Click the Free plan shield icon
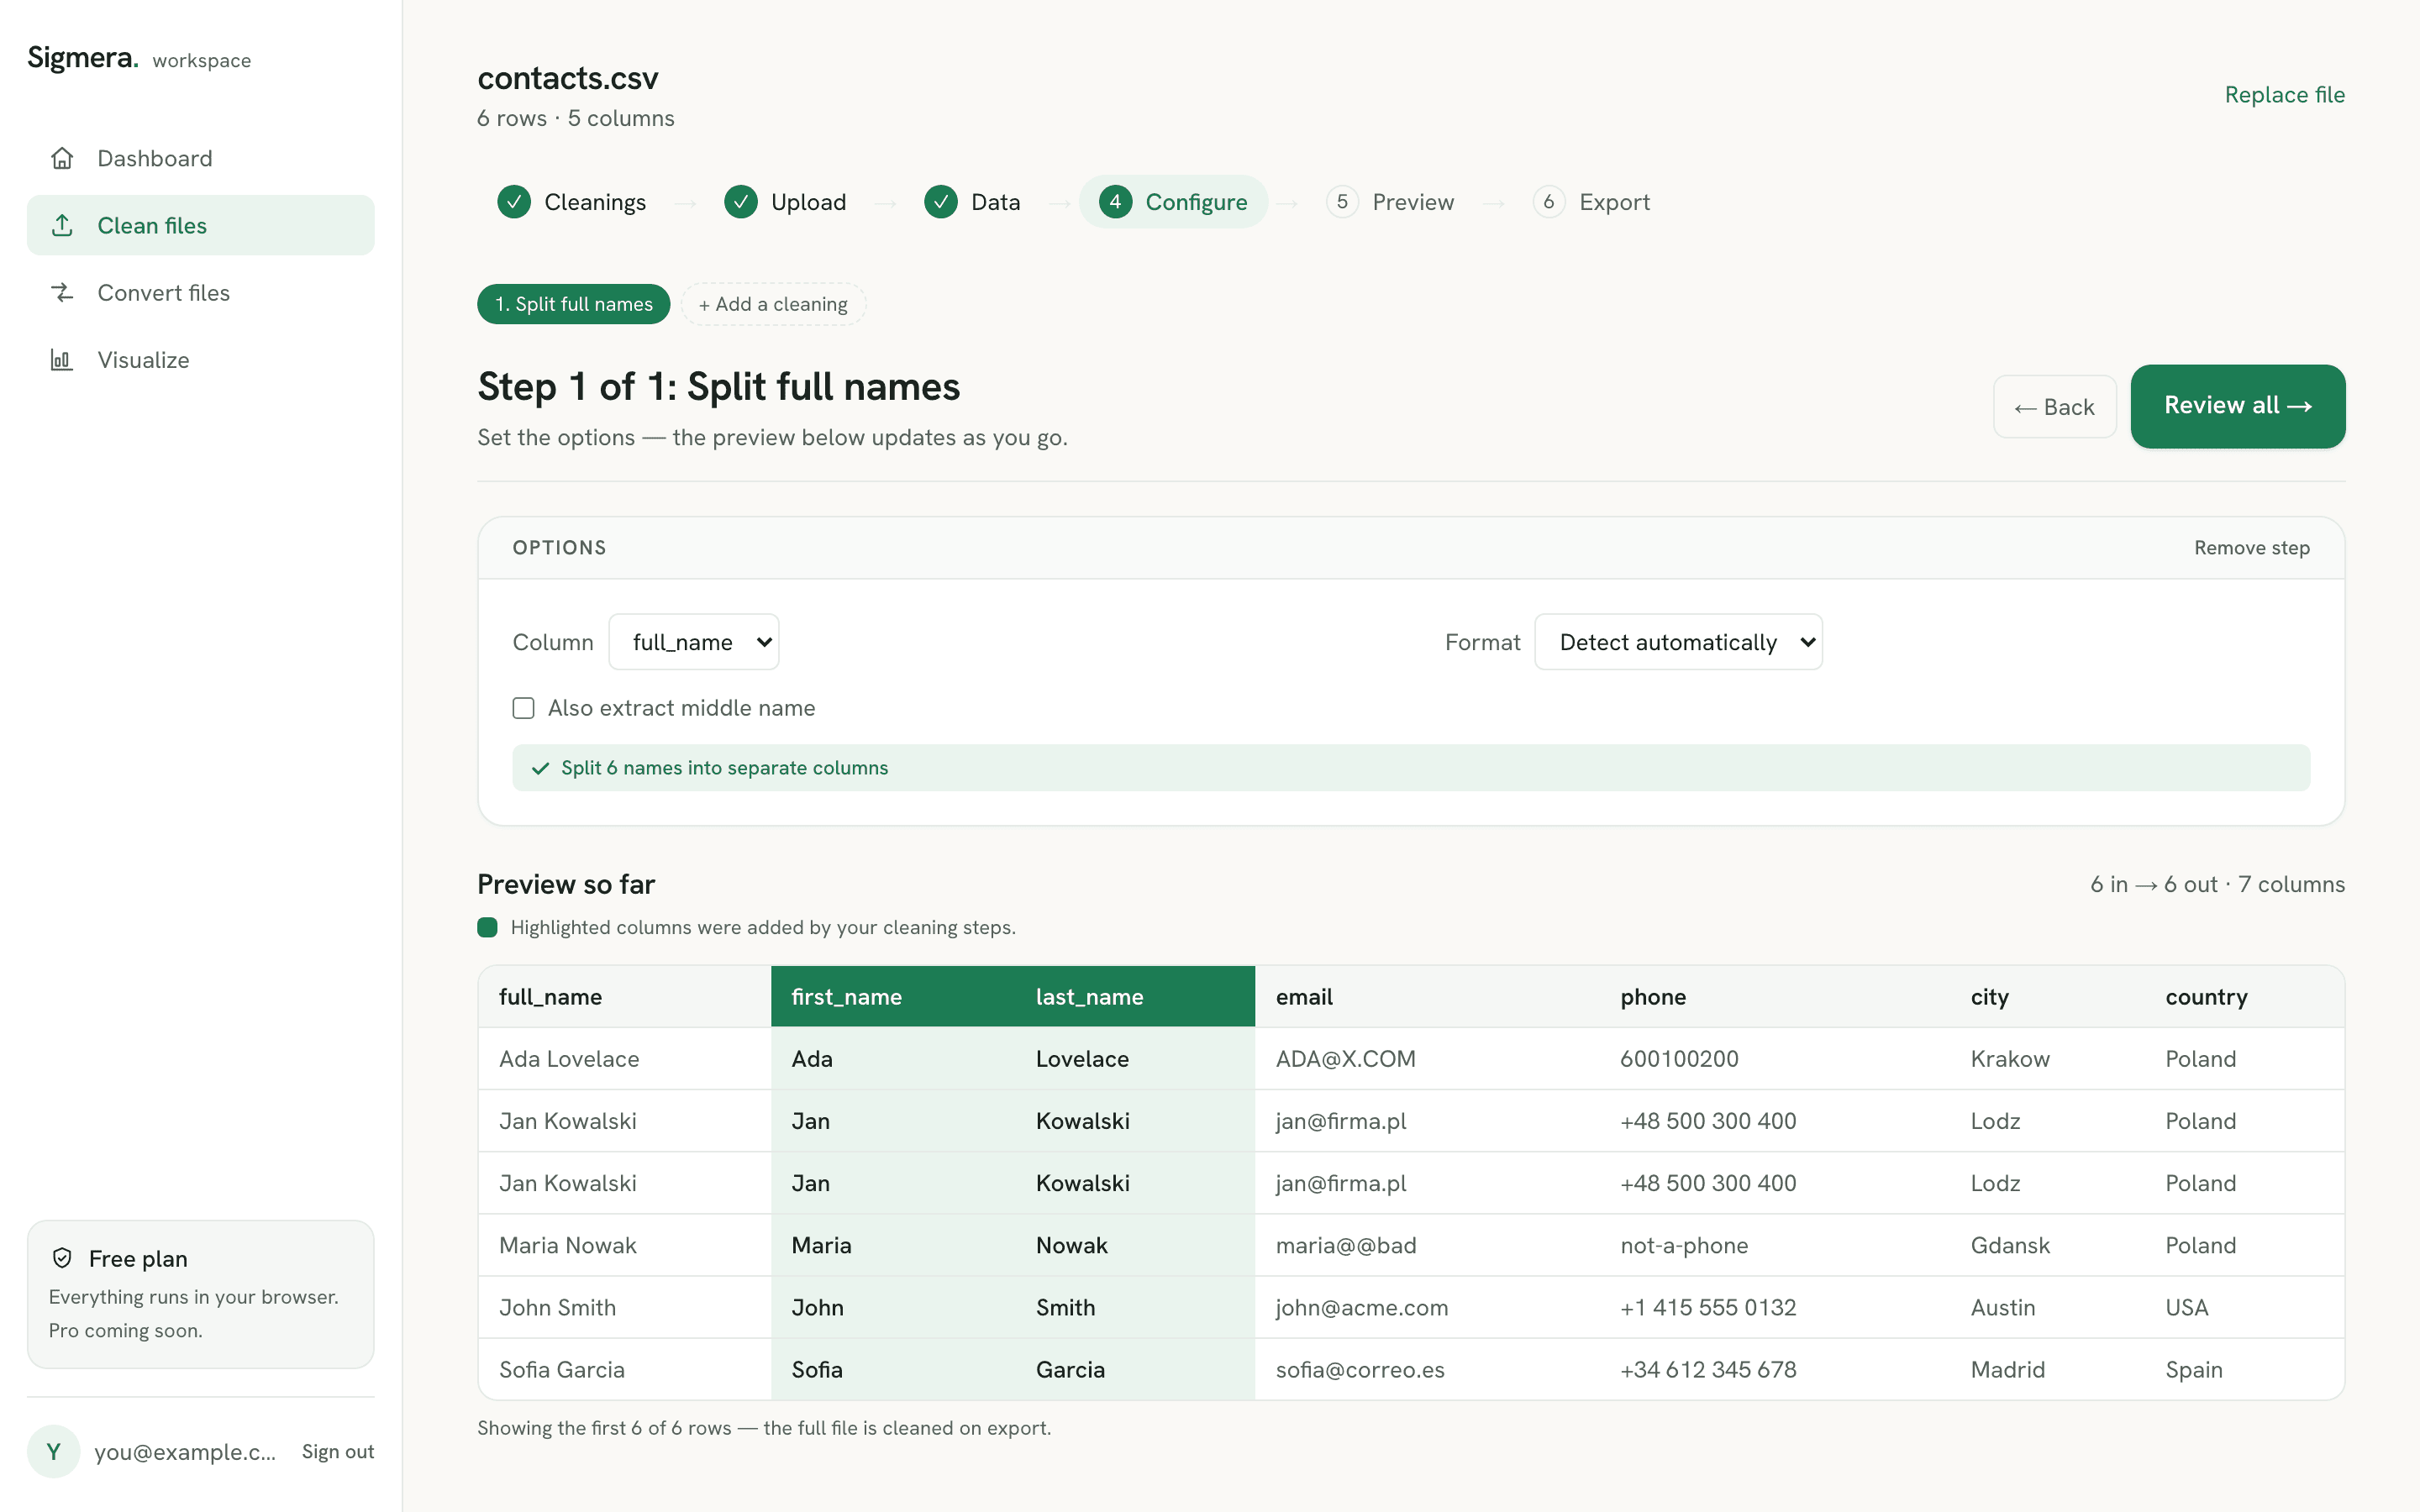This screenshot has height=1512, width=2420. pos(62,1258)
